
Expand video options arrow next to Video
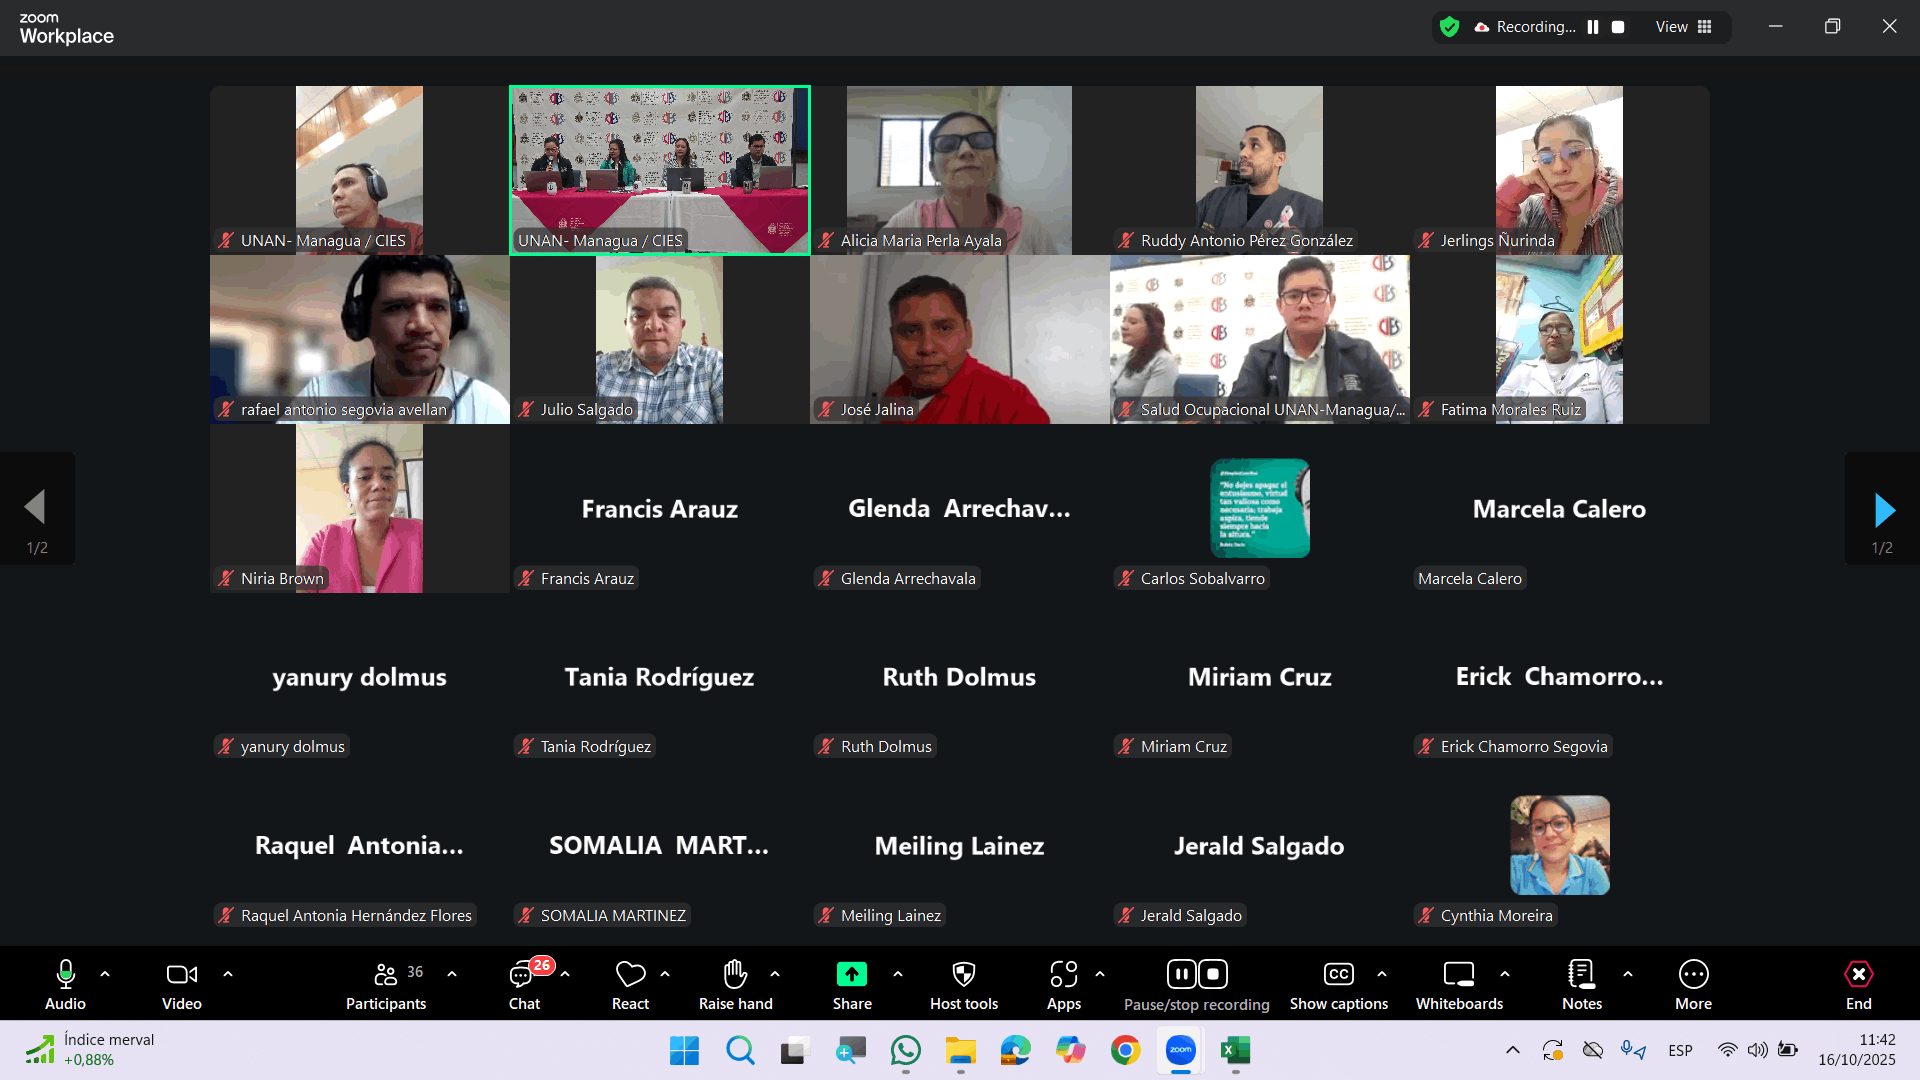tap(228, 974)
